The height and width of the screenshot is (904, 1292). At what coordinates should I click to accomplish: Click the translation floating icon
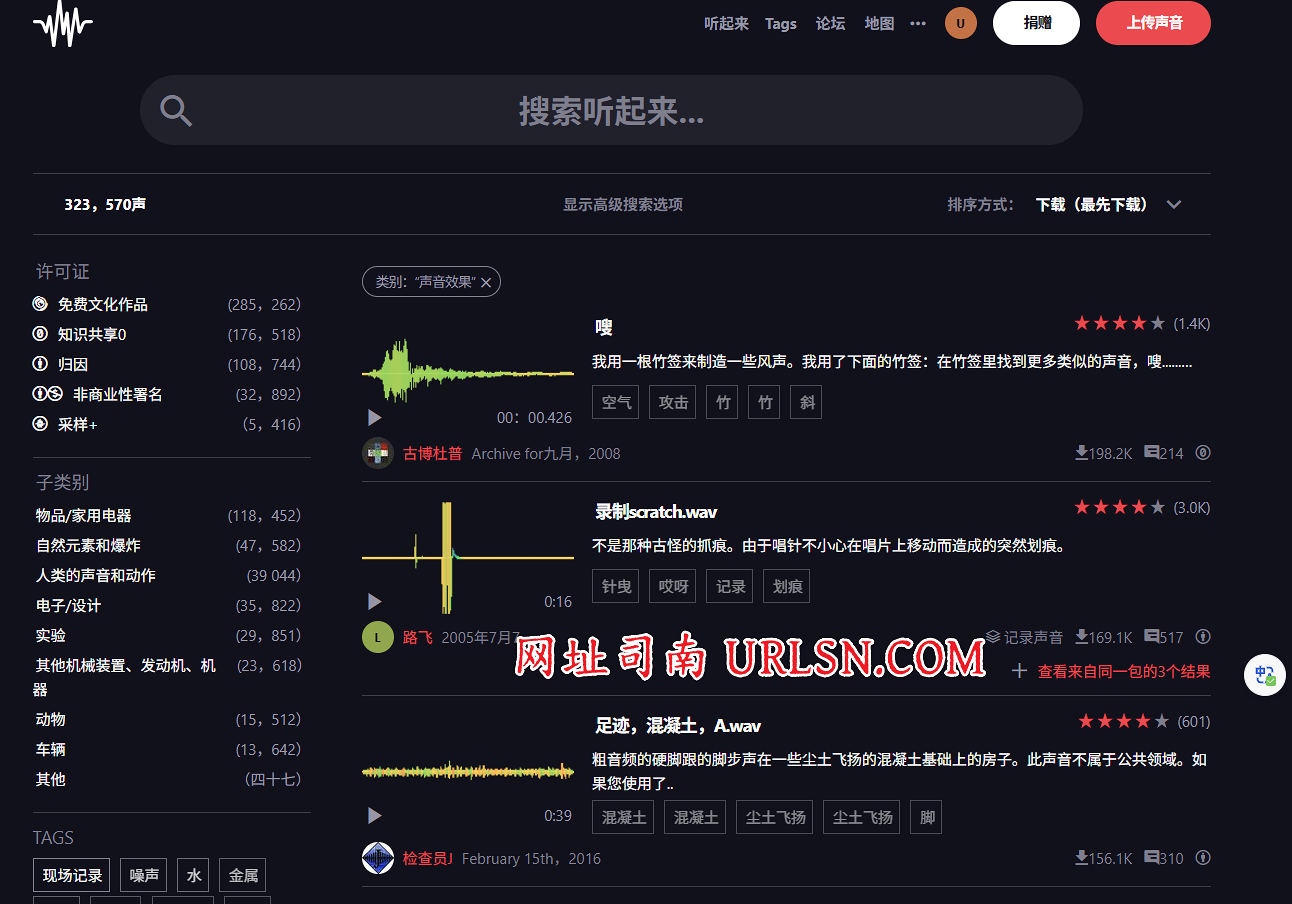click(x=1265, y=675)
